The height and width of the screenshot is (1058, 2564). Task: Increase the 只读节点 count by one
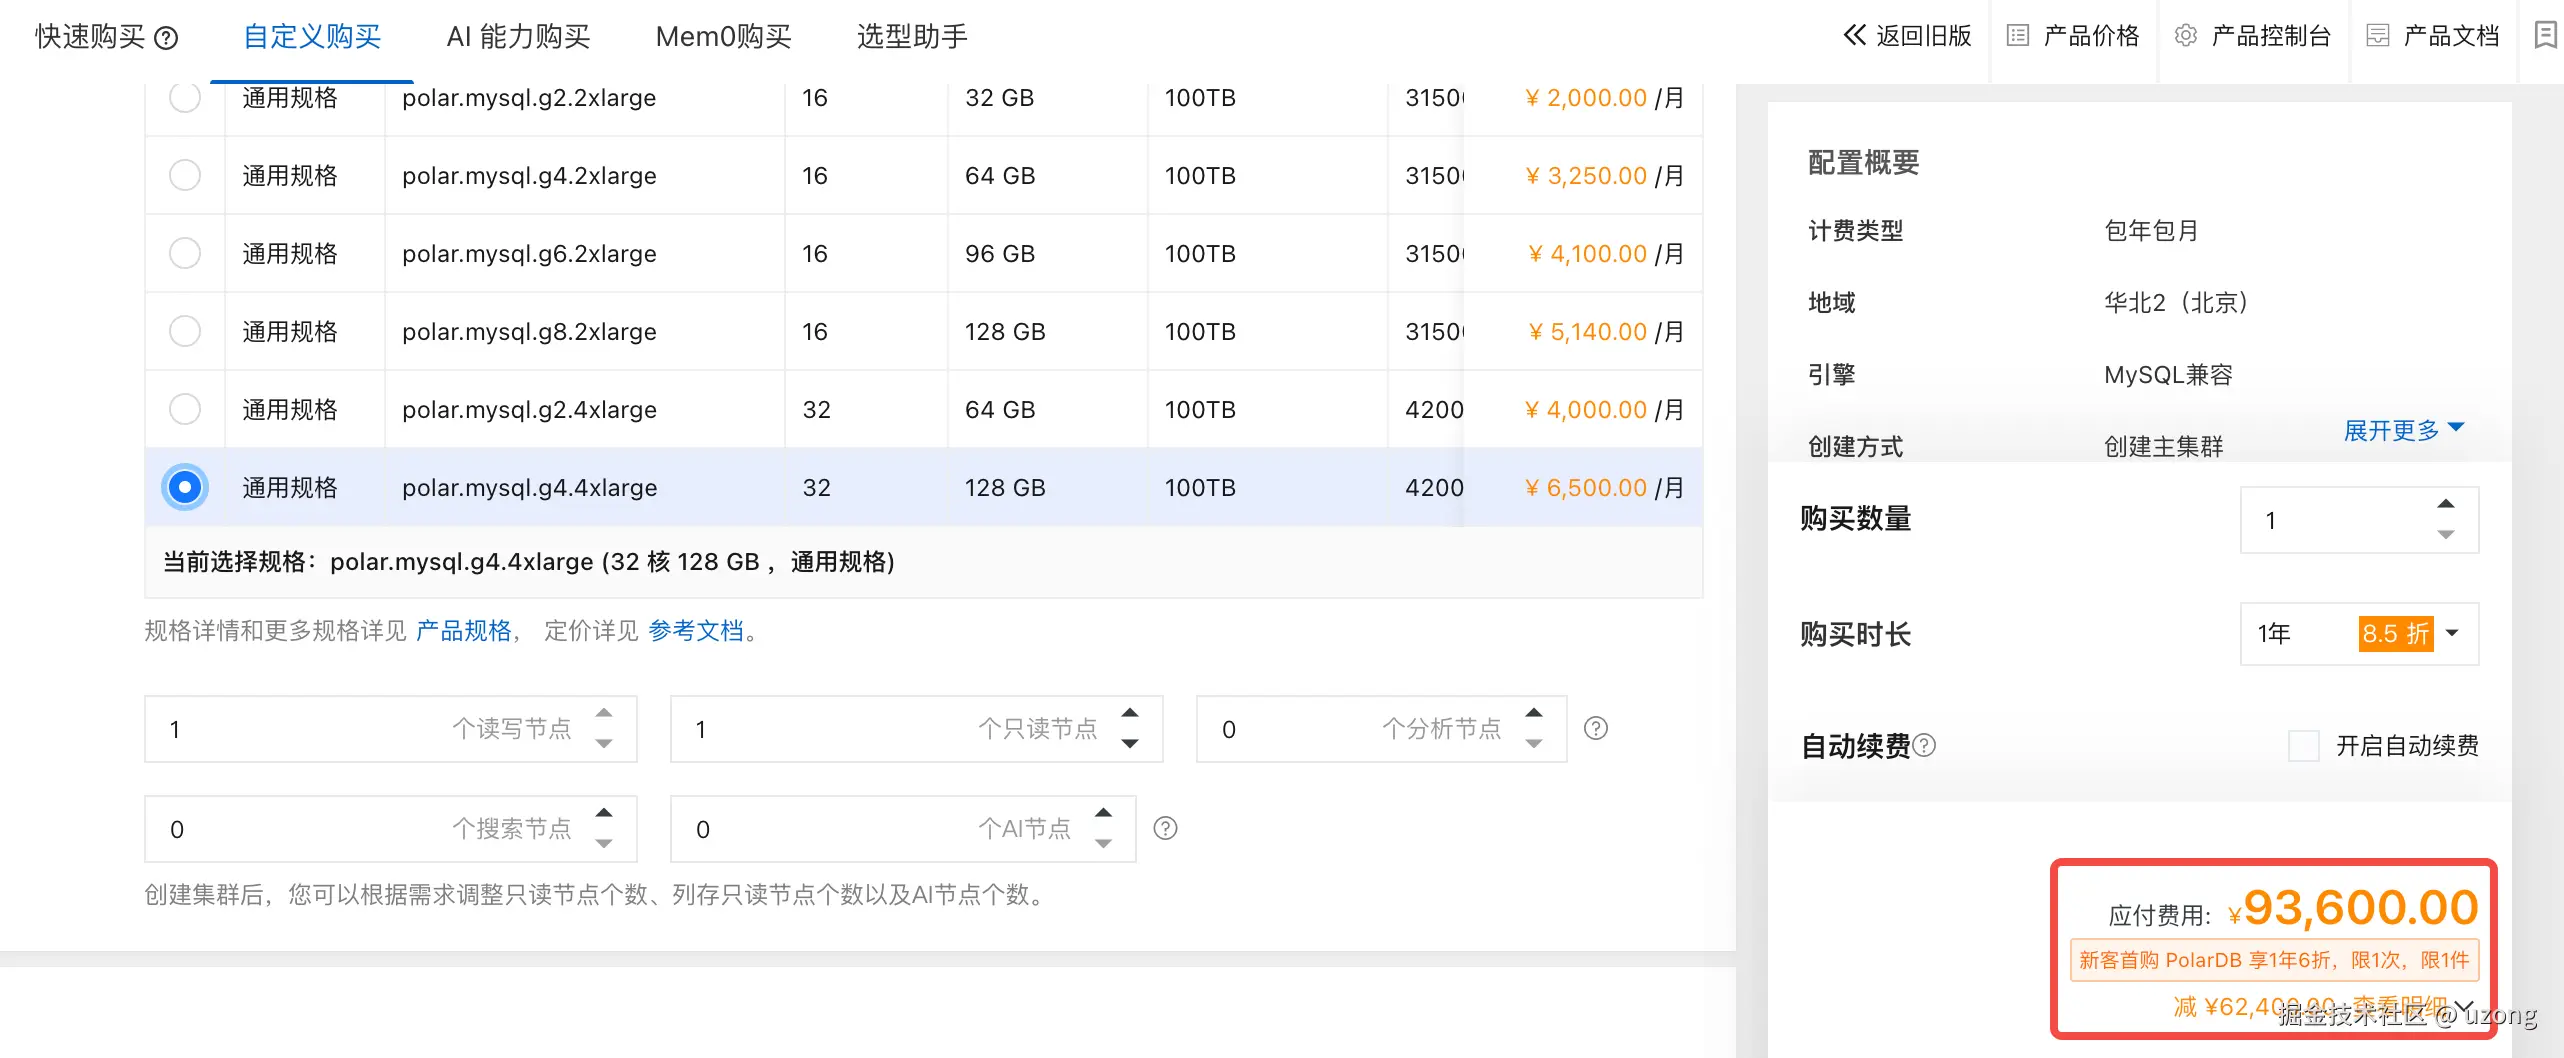click(1130, 713)
